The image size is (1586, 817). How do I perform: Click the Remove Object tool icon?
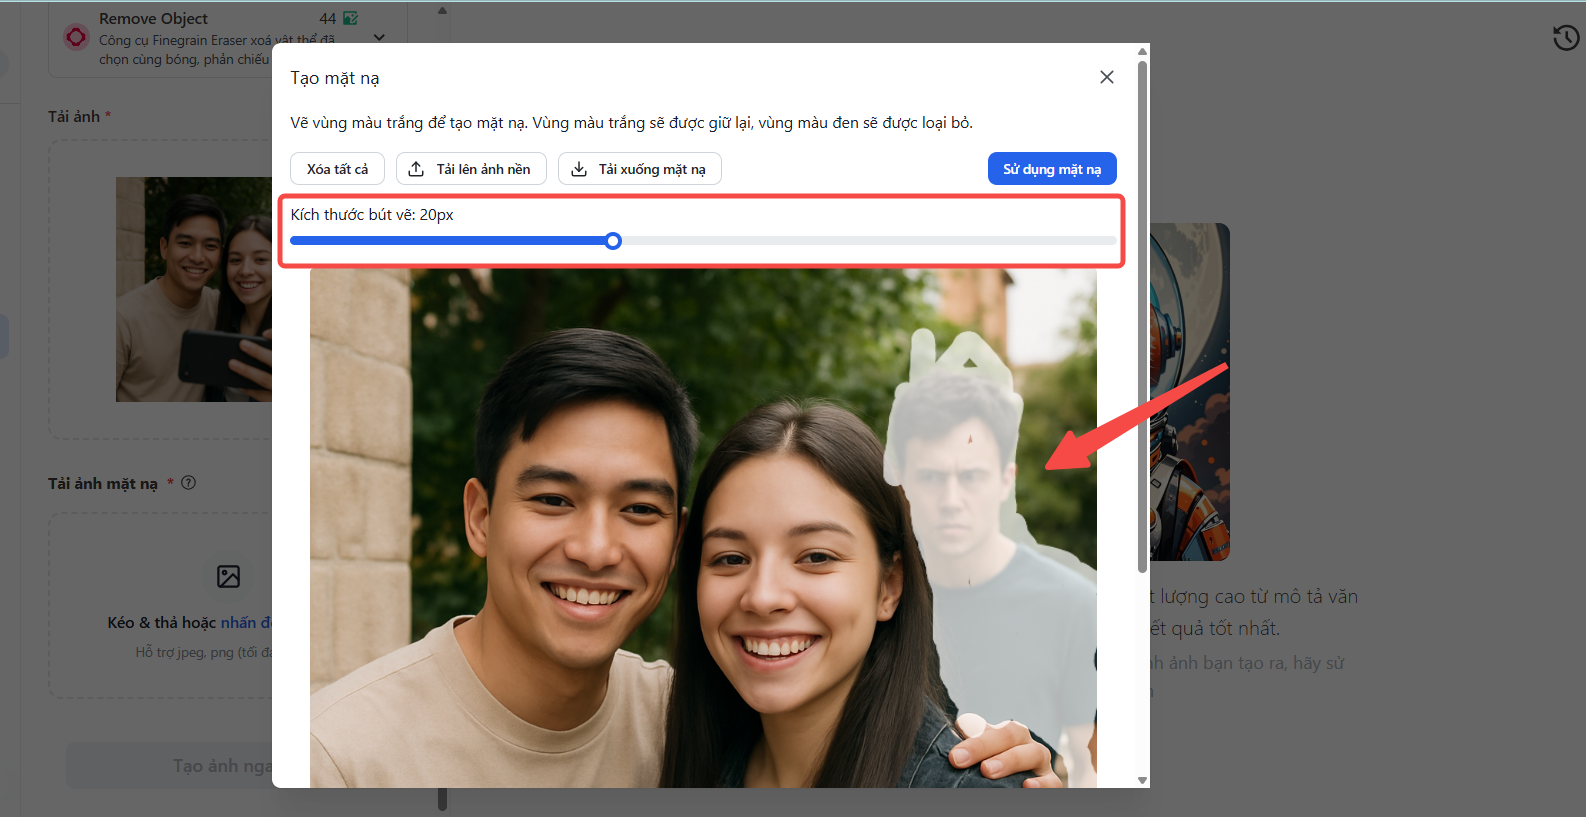(x=76, y=38)
